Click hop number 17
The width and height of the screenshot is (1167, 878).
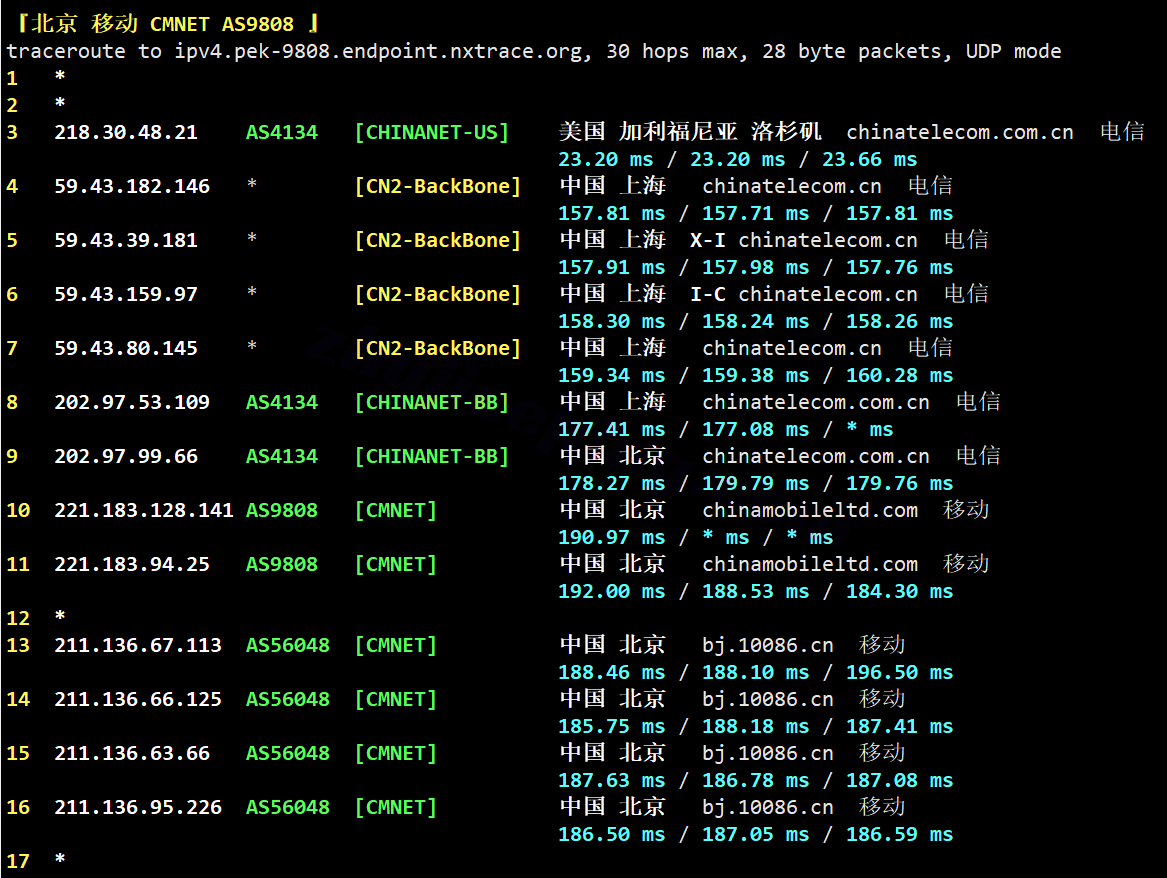click(x=18, y=862)
